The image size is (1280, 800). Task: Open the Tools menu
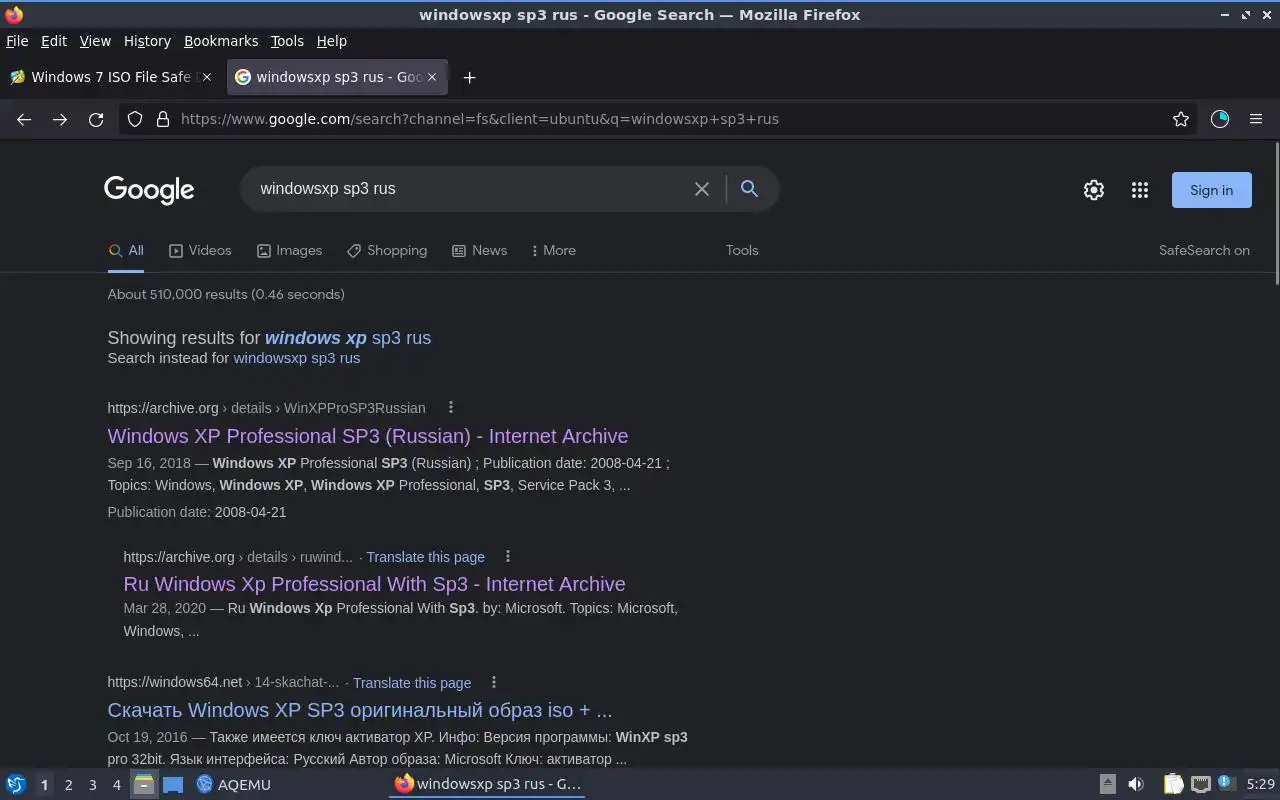coord(287,41)
